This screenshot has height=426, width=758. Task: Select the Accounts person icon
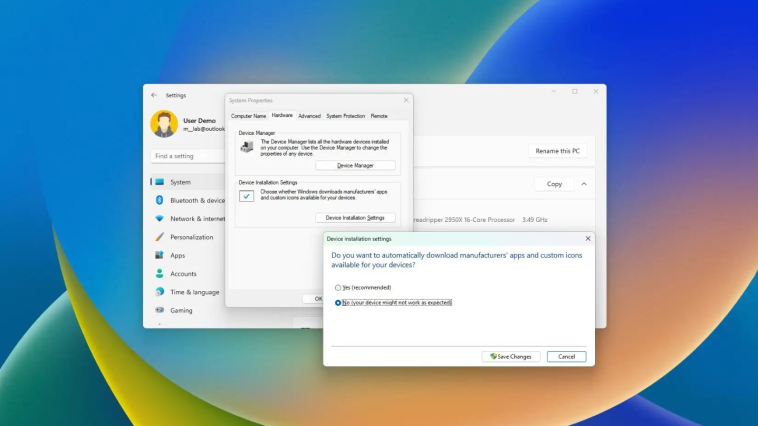[159, 273]
